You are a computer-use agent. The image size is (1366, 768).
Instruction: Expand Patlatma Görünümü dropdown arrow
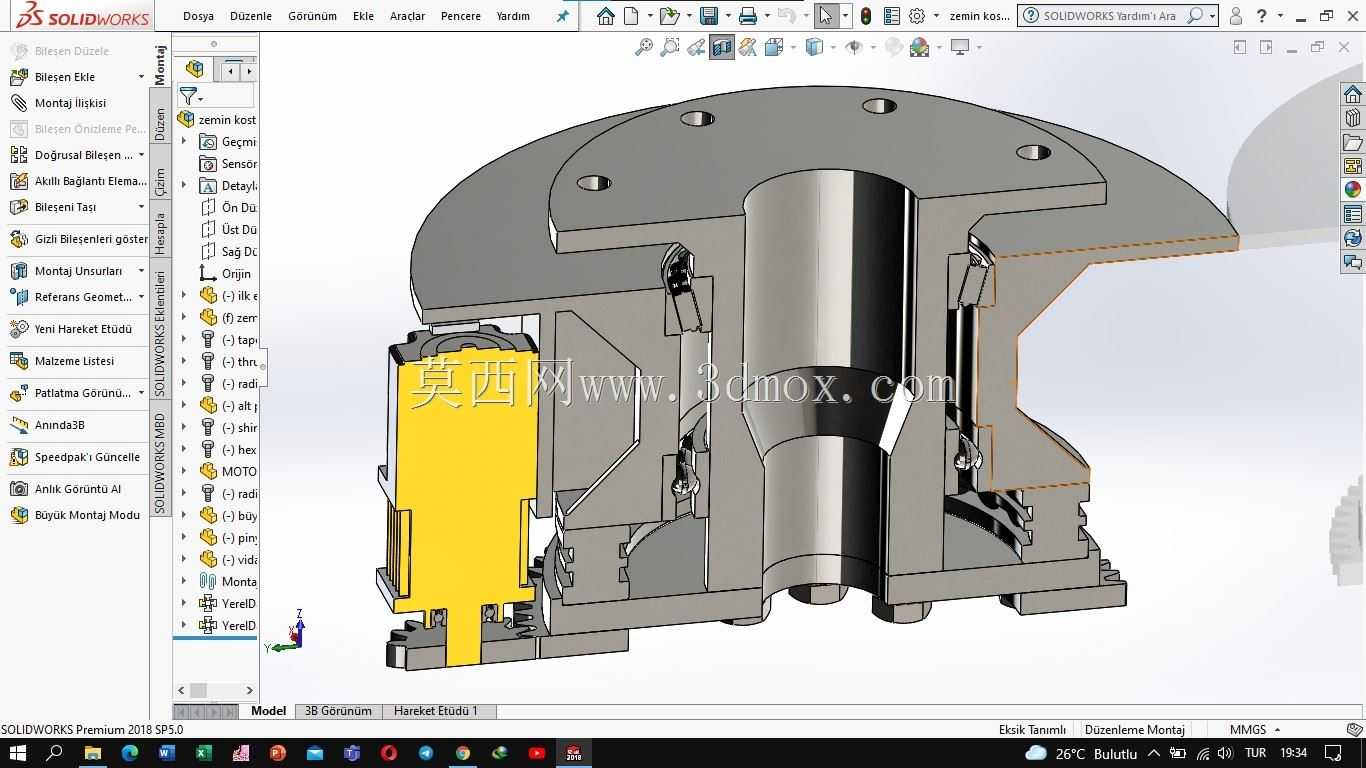click(x=141, y=393)
